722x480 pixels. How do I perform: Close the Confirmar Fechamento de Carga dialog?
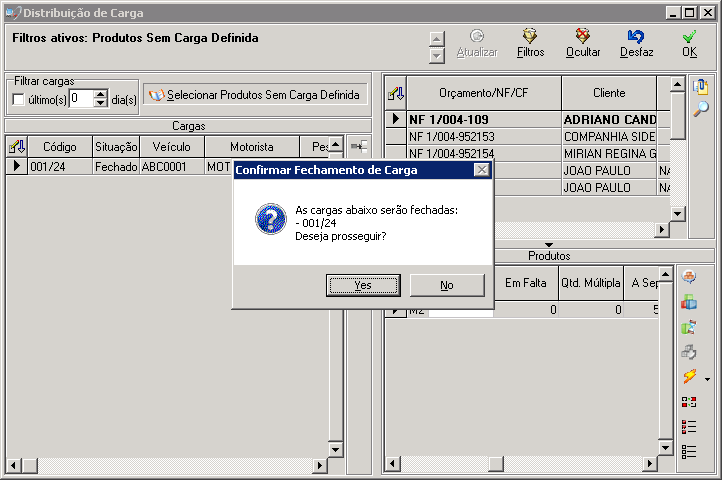pos(482,170)
